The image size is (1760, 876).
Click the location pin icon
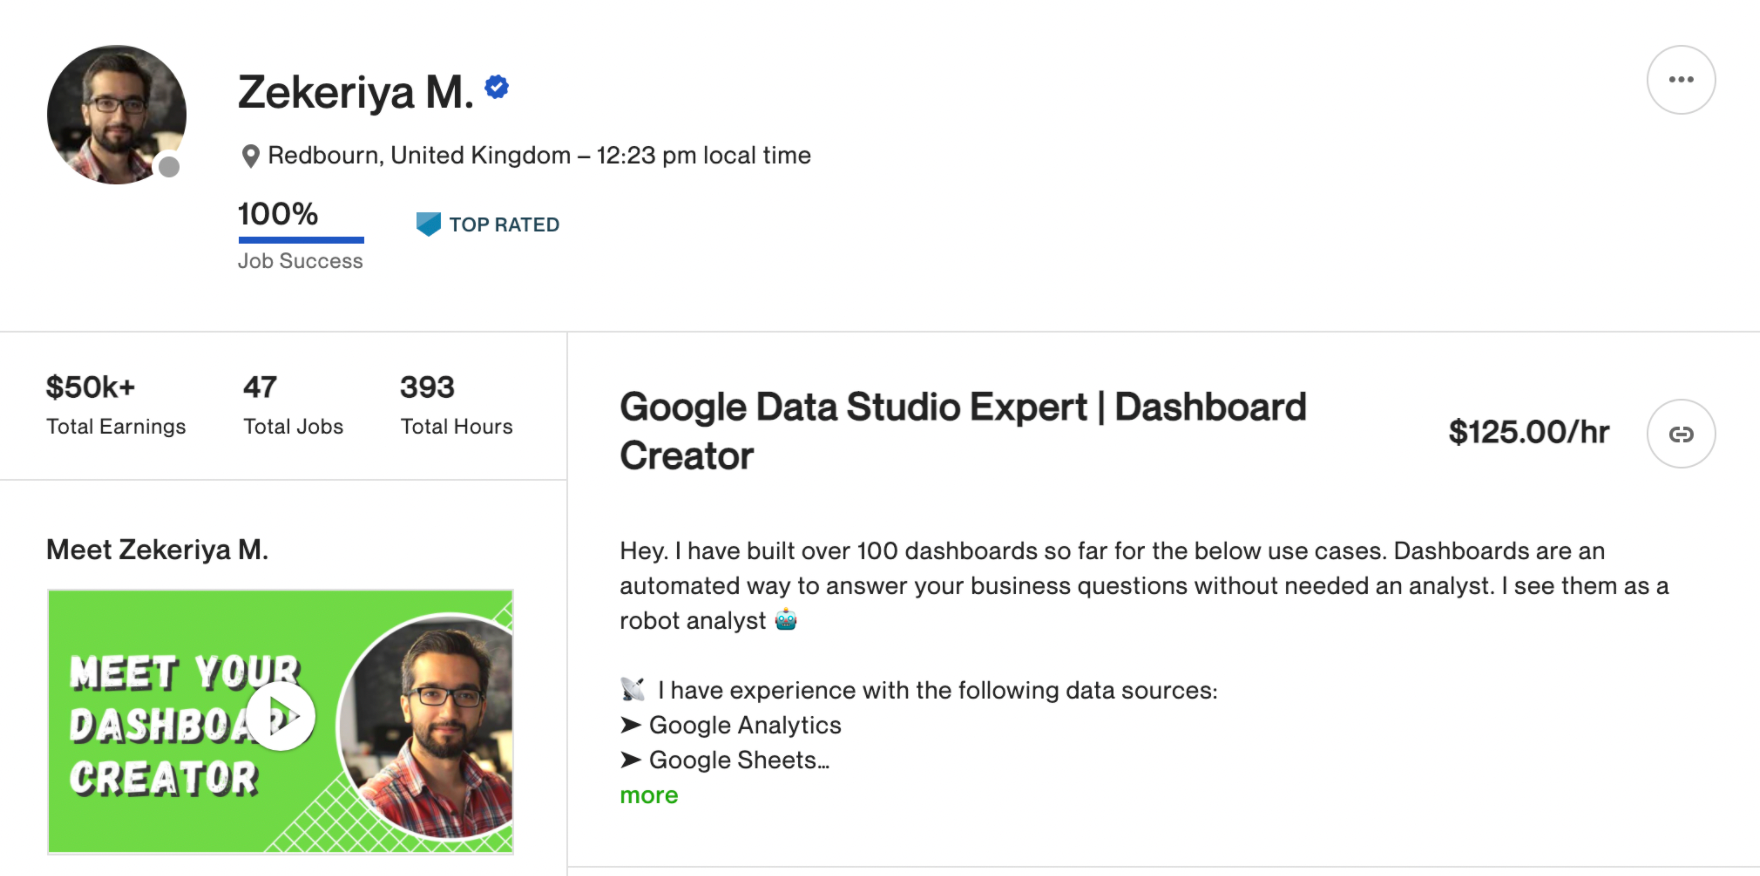251,156
